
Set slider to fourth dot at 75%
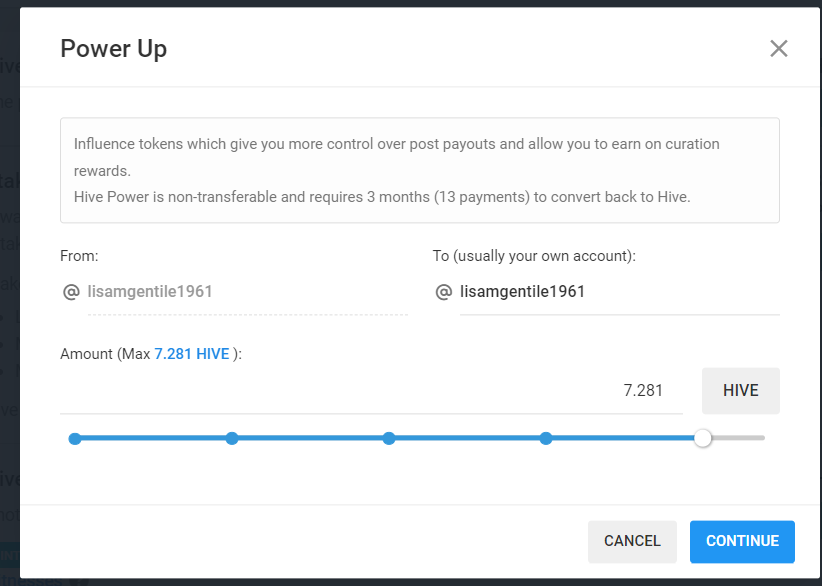546,438
